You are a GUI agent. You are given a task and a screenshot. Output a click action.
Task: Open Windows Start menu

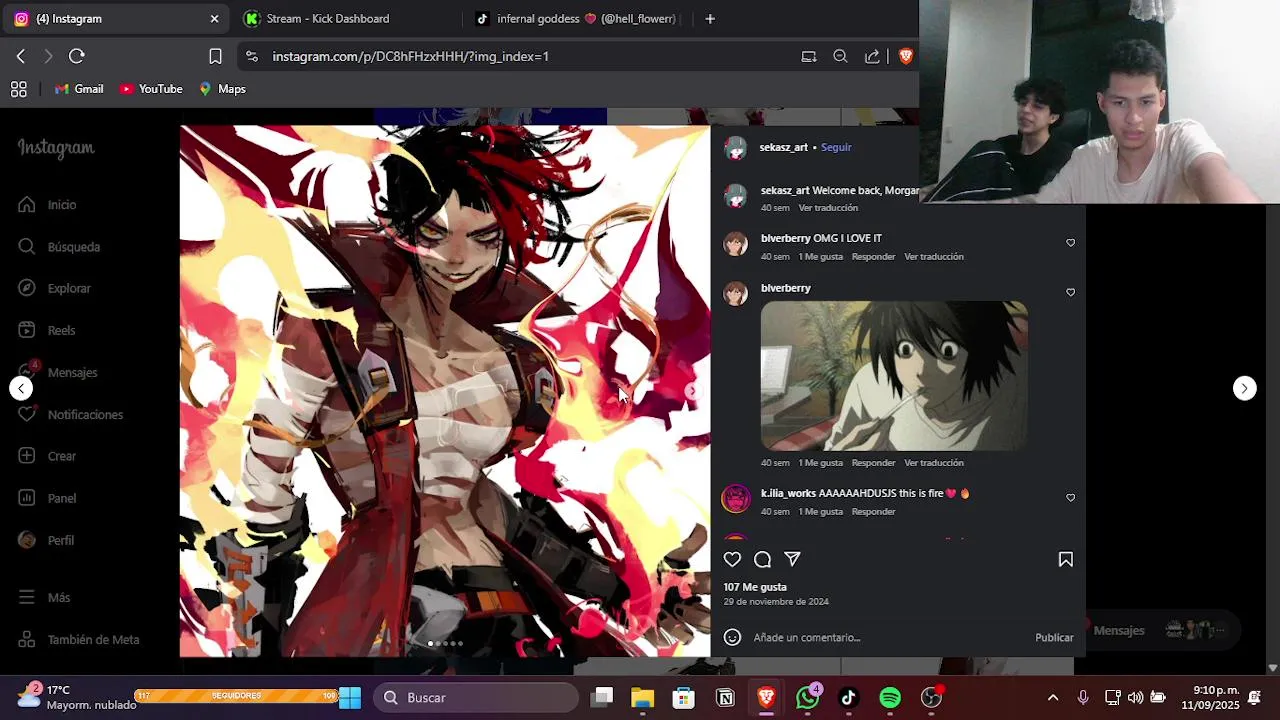tap(350, 697)
